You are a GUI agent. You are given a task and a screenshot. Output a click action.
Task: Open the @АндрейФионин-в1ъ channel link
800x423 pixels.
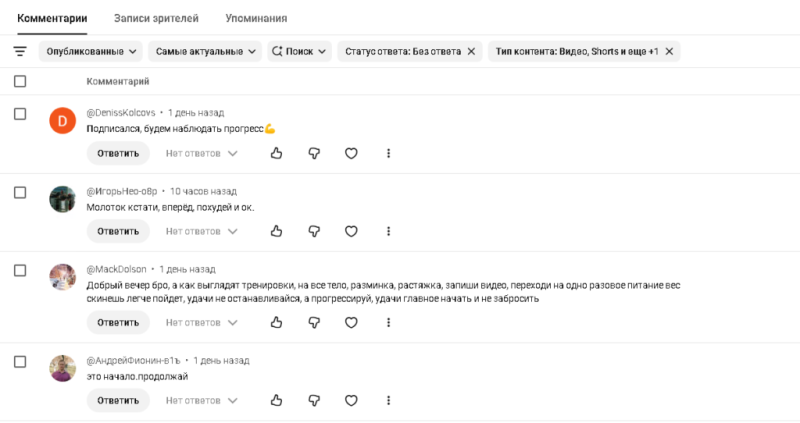pos(134,360)
